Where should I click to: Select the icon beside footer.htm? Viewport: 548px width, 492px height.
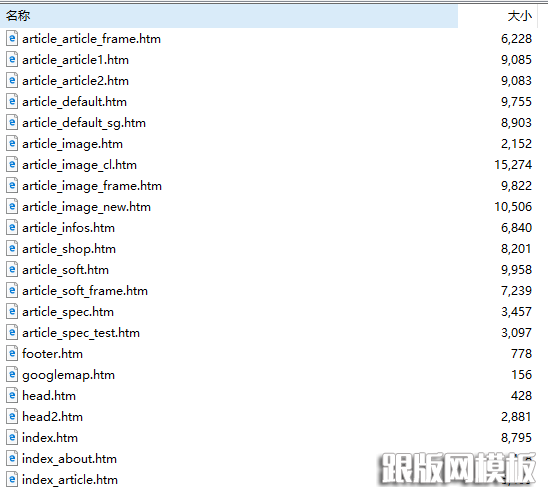point(12,353)
